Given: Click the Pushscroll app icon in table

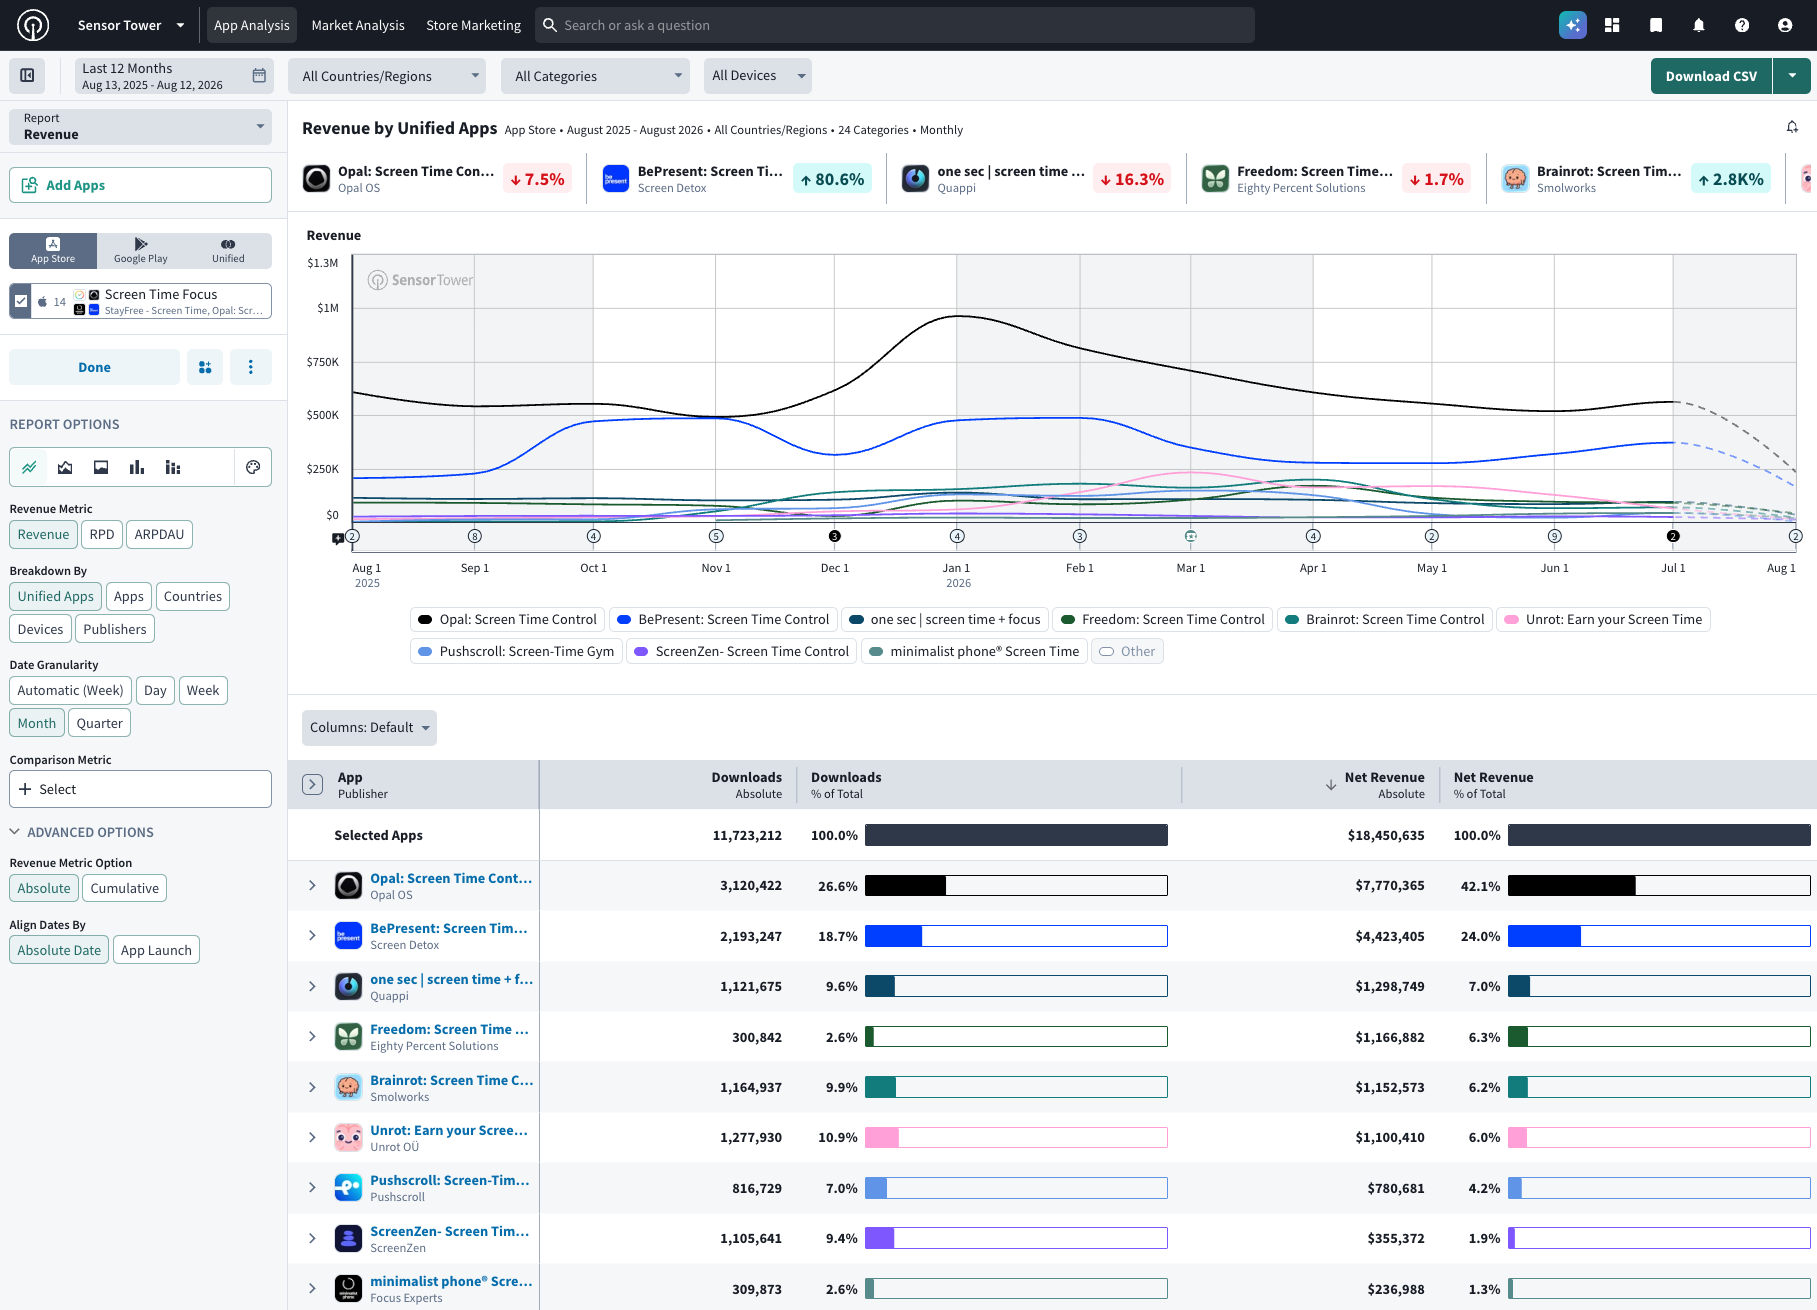Looking at the screenshot, I should [348, 1188].
